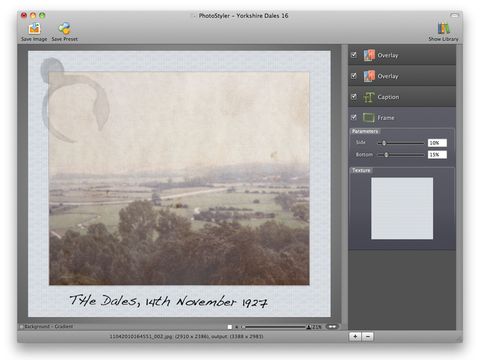Screen dimensions: 480x360
Task: Click the Yorkshire Dales photo in canvas
Action: [x=179, y=178]
